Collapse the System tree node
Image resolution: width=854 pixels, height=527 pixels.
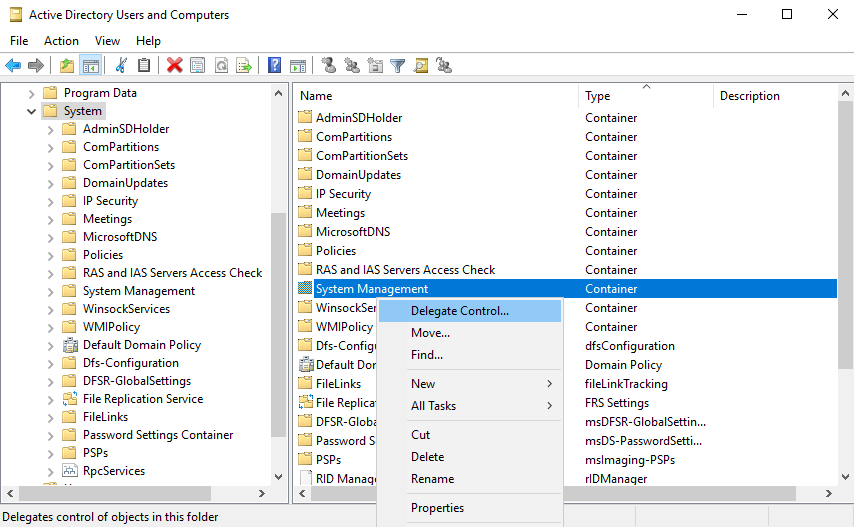tap(32, 111)
